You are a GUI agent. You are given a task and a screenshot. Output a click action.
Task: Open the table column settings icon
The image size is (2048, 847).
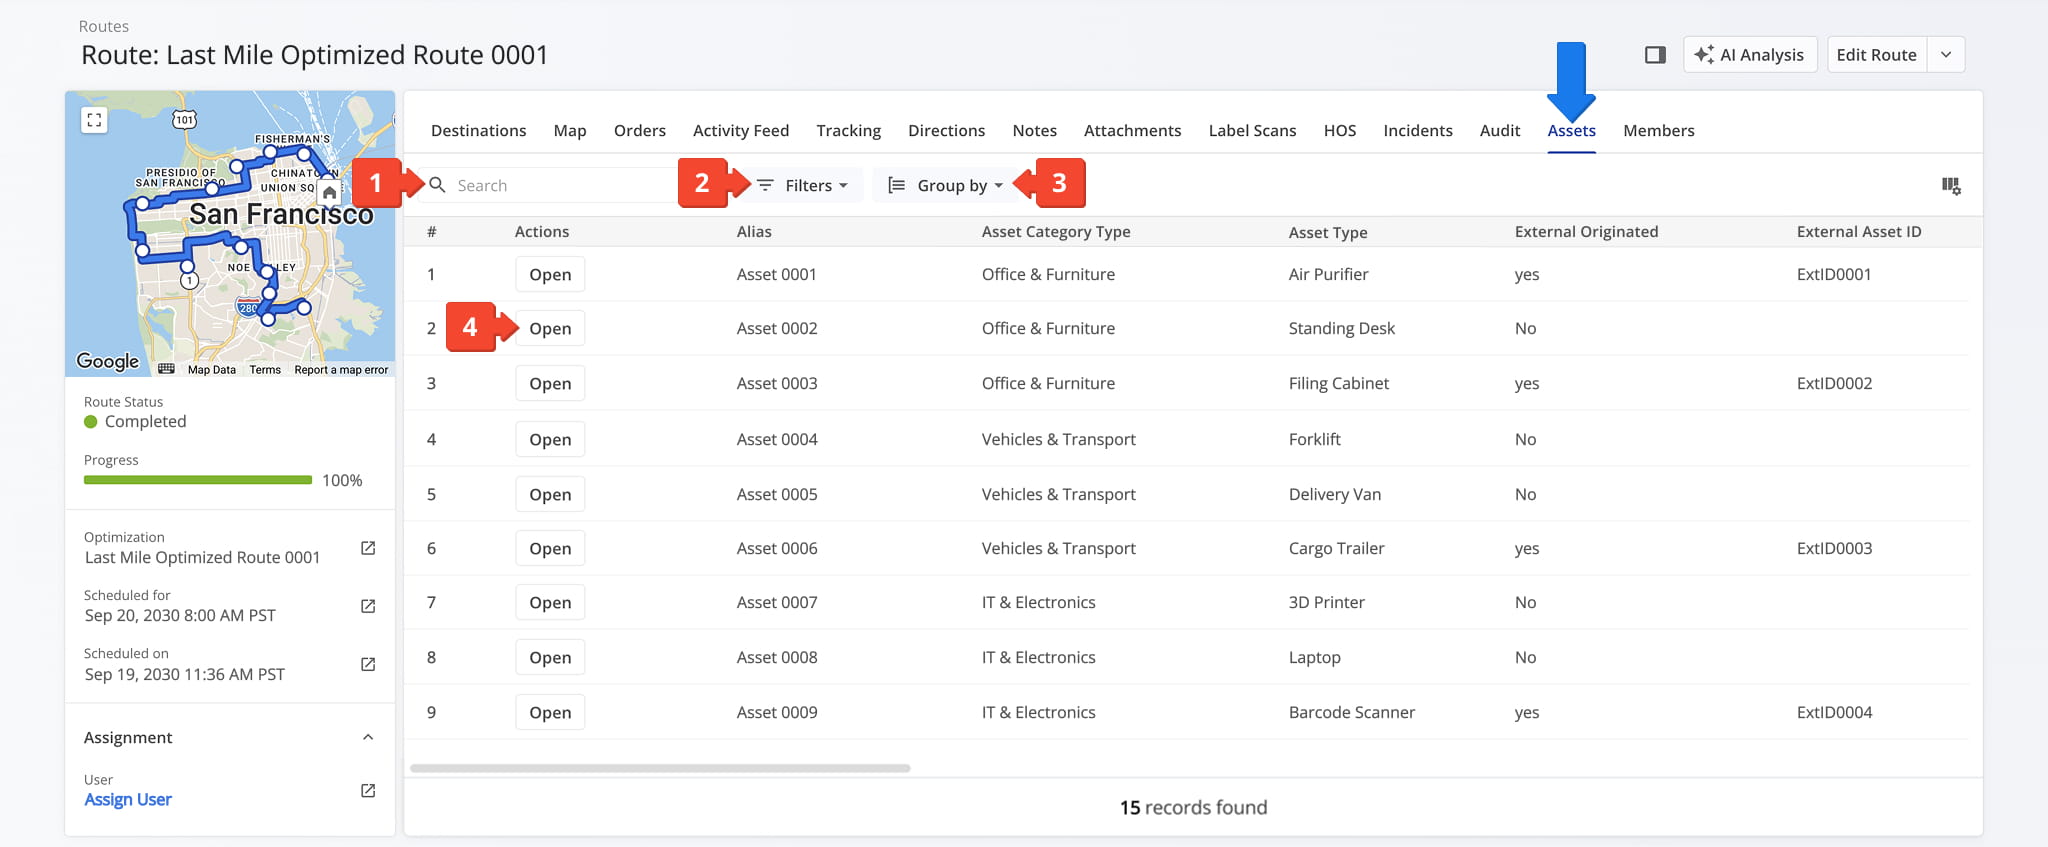tap(1950, 186)
